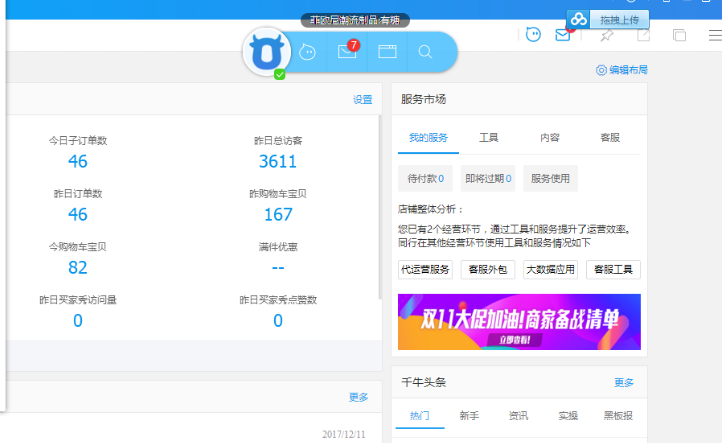Screen dimensions: 722x443
Task: Click the workbench window icon in floating bar
Action: coord(387,52)
